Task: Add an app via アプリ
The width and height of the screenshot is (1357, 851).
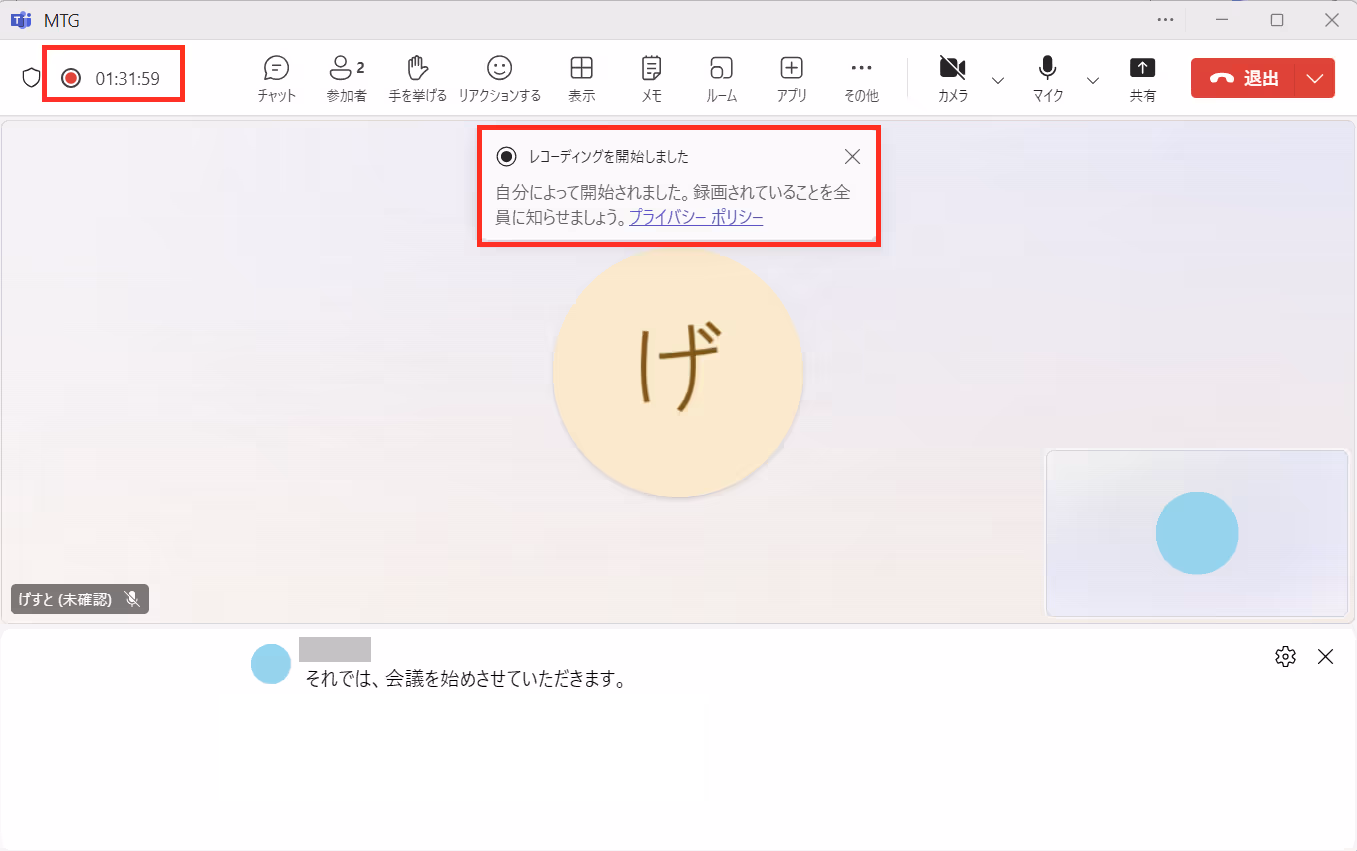Action: pos(791,79)
